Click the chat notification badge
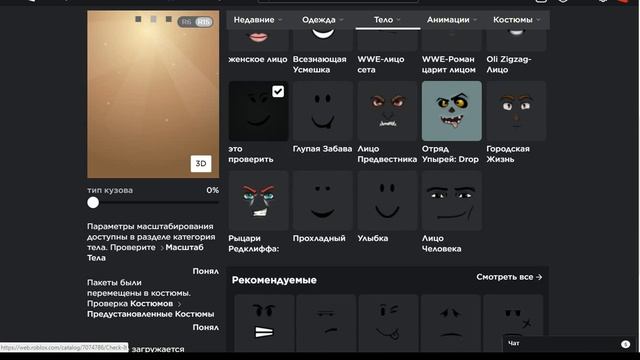Screen dimensions: 640x360 tap(625, 344)
